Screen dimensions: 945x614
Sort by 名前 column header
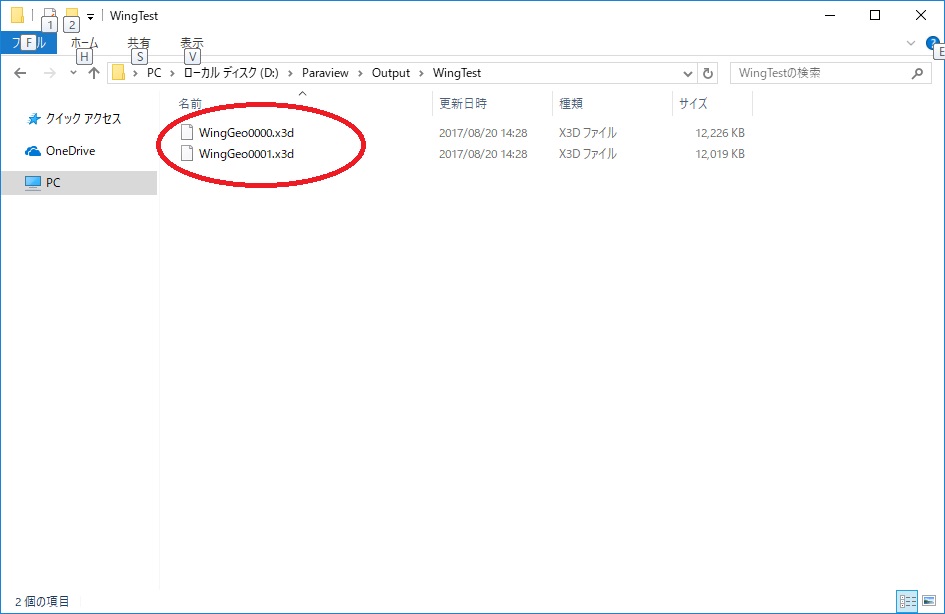190,104
